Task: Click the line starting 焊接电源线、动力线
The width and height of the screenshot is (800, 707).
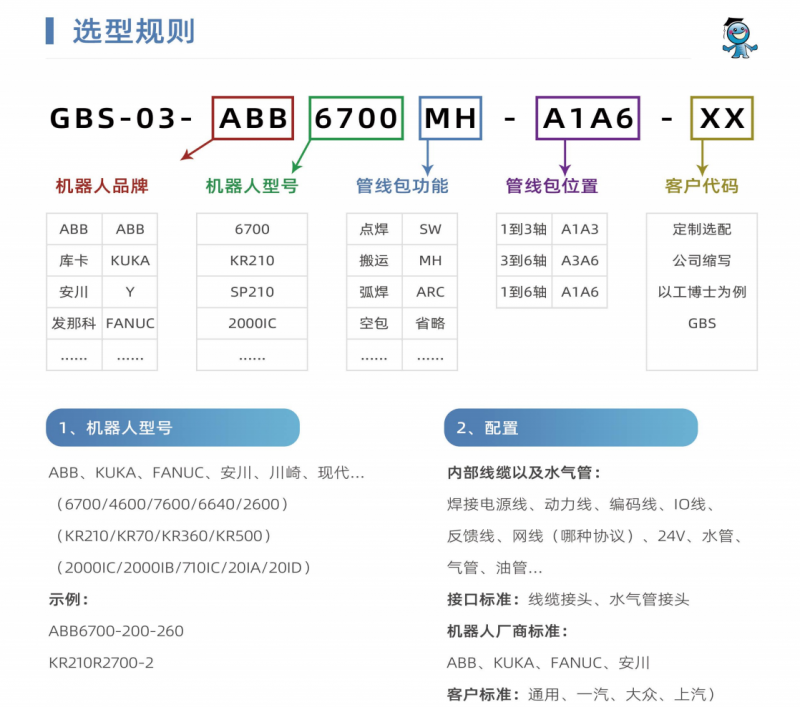Action: pos(580,504)
